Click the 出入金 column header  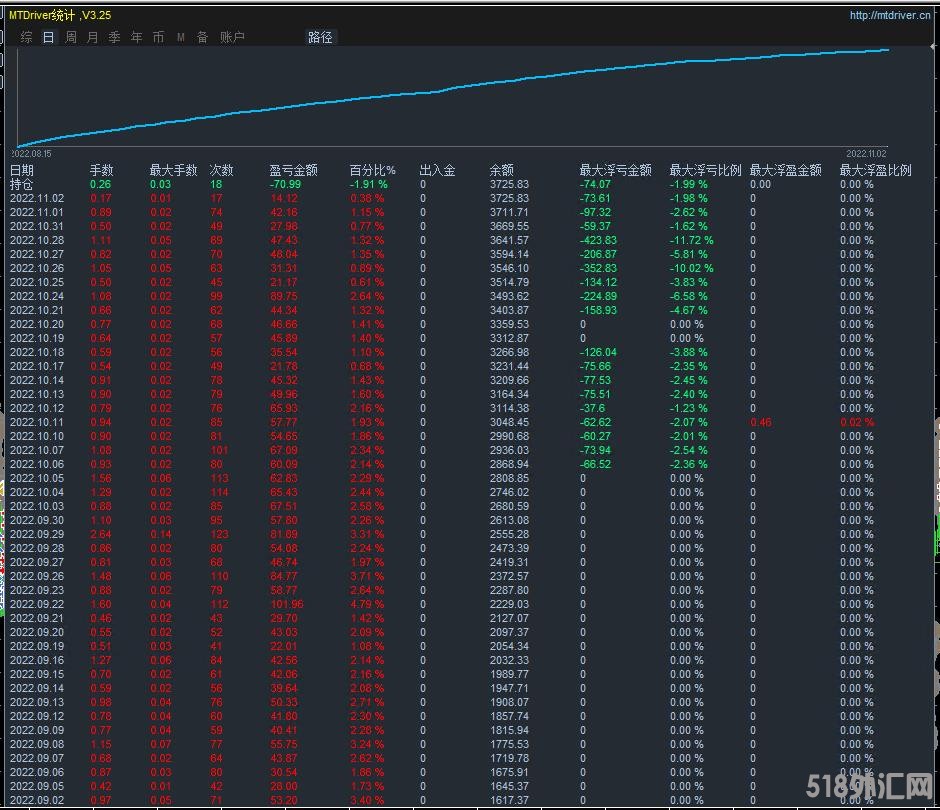coord(437,170)
